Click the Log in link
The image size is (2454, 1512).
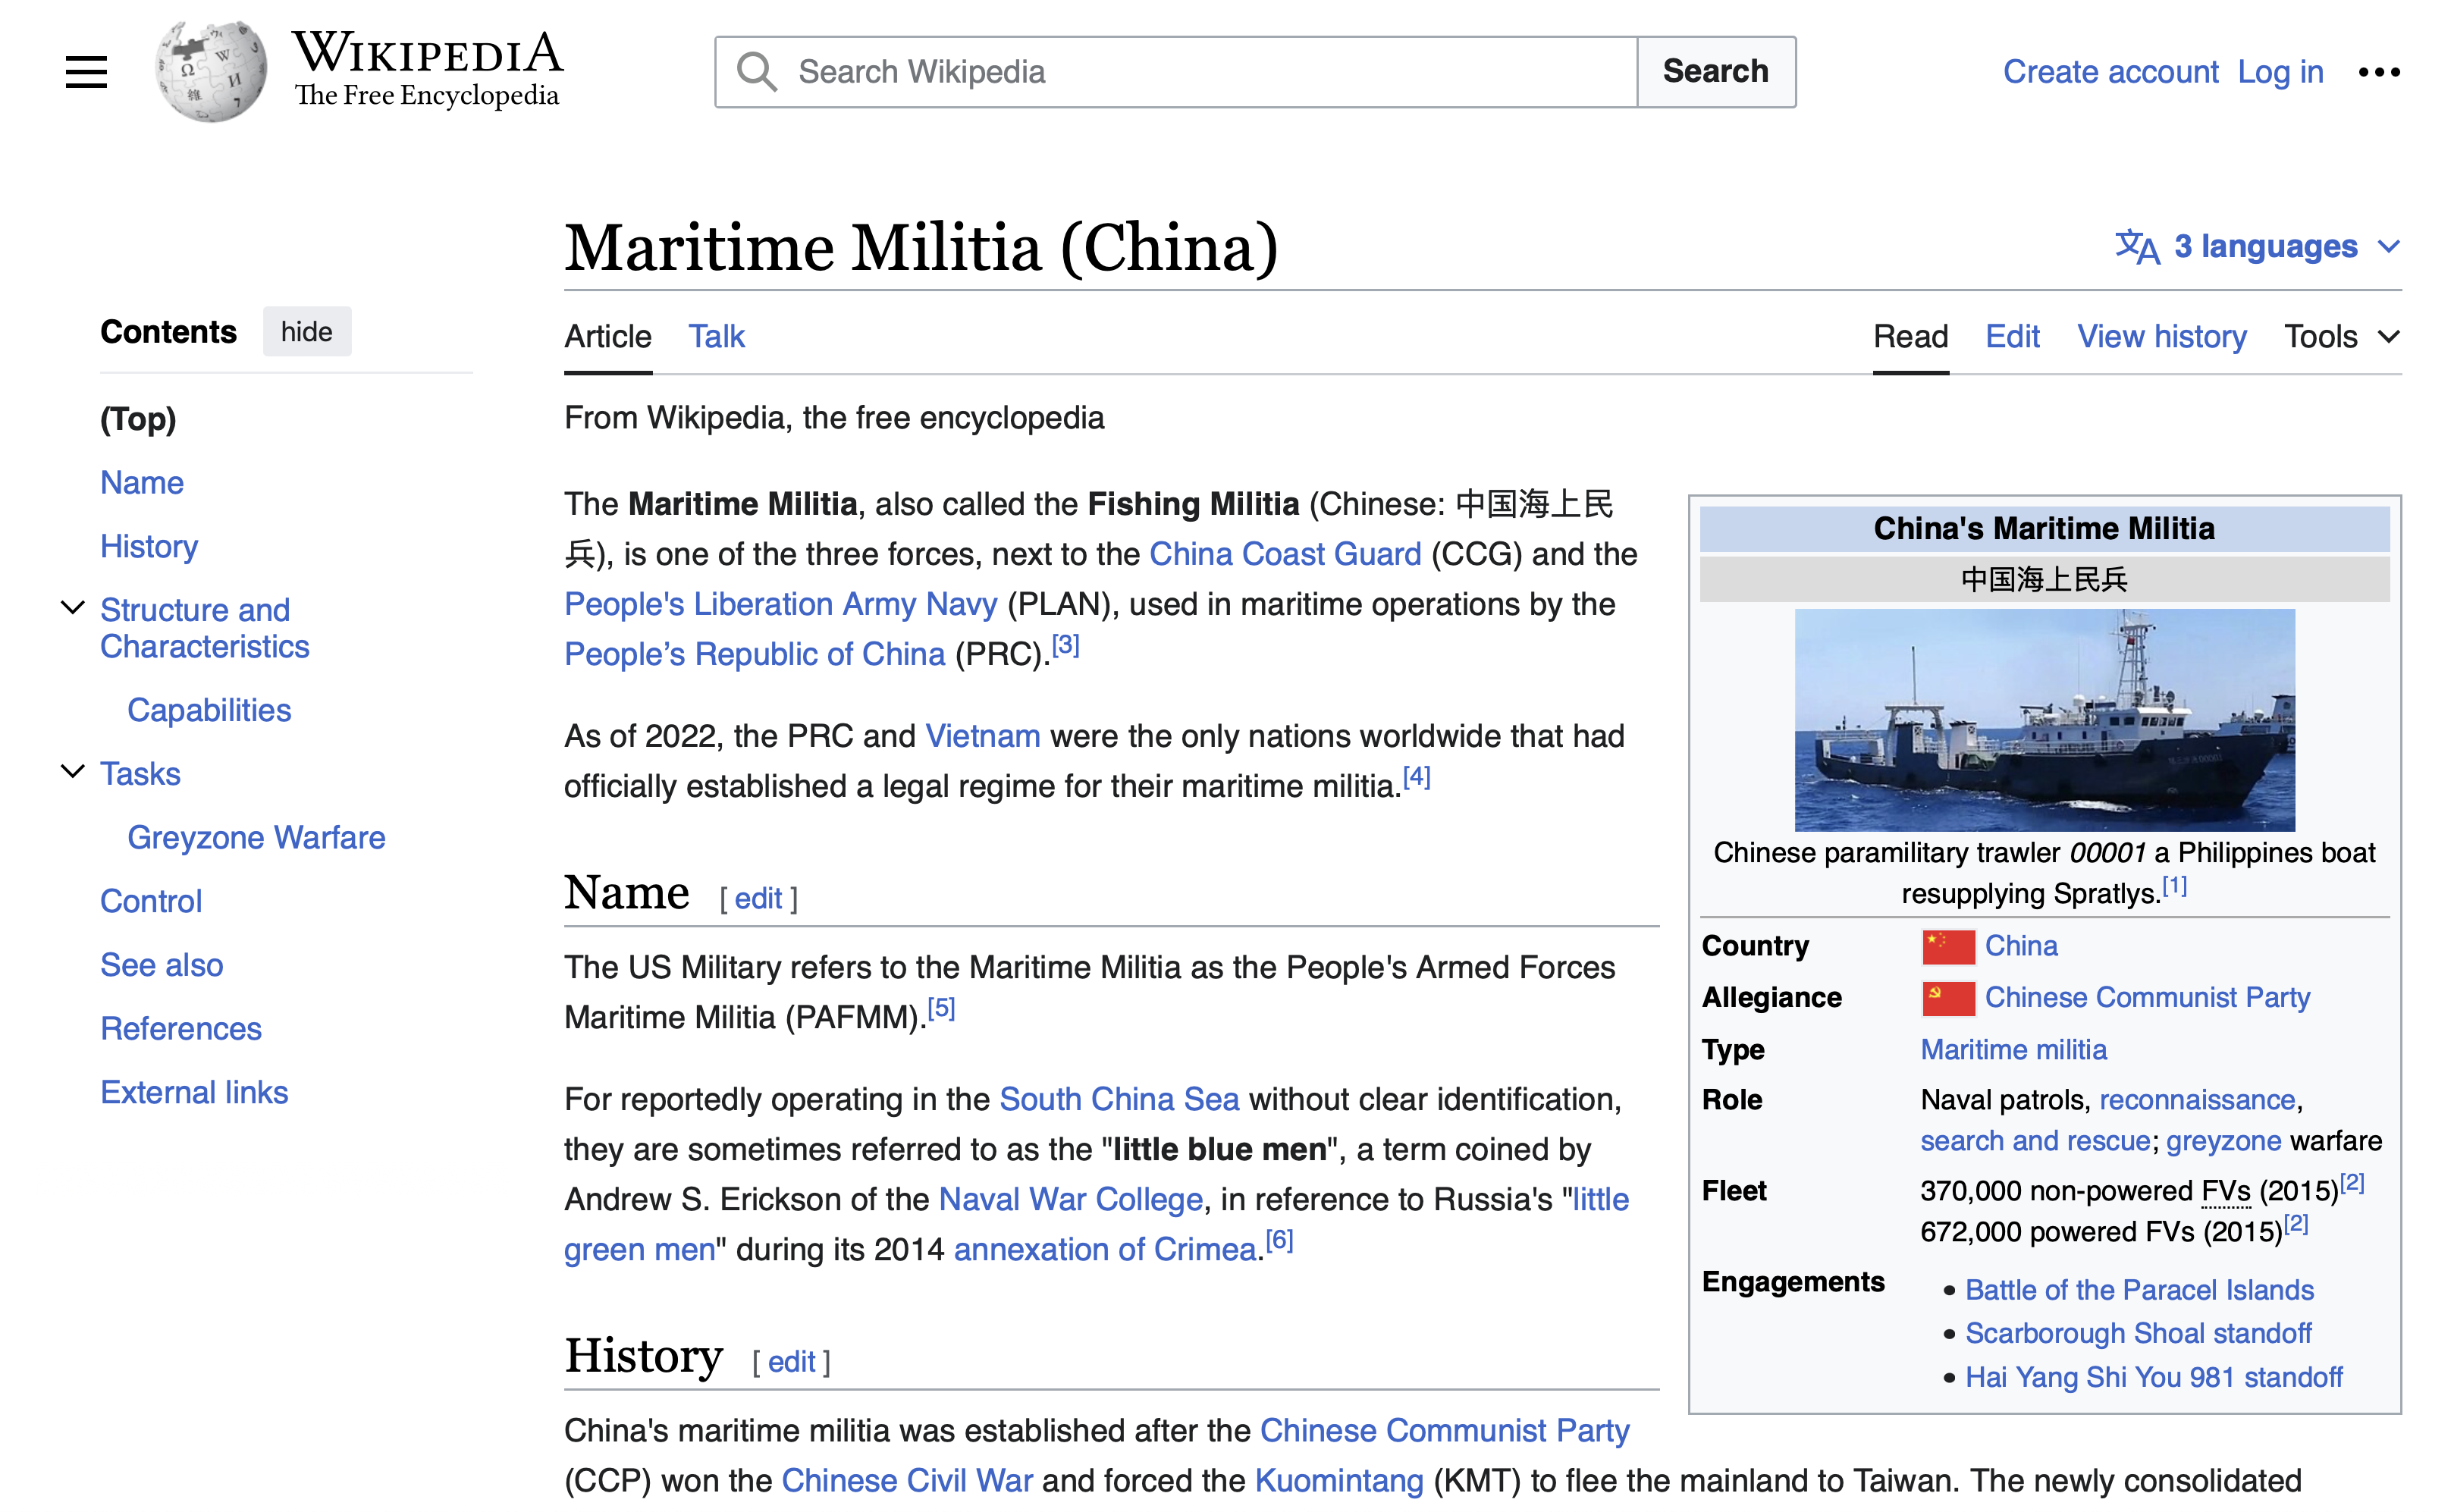pos(2280,72)
